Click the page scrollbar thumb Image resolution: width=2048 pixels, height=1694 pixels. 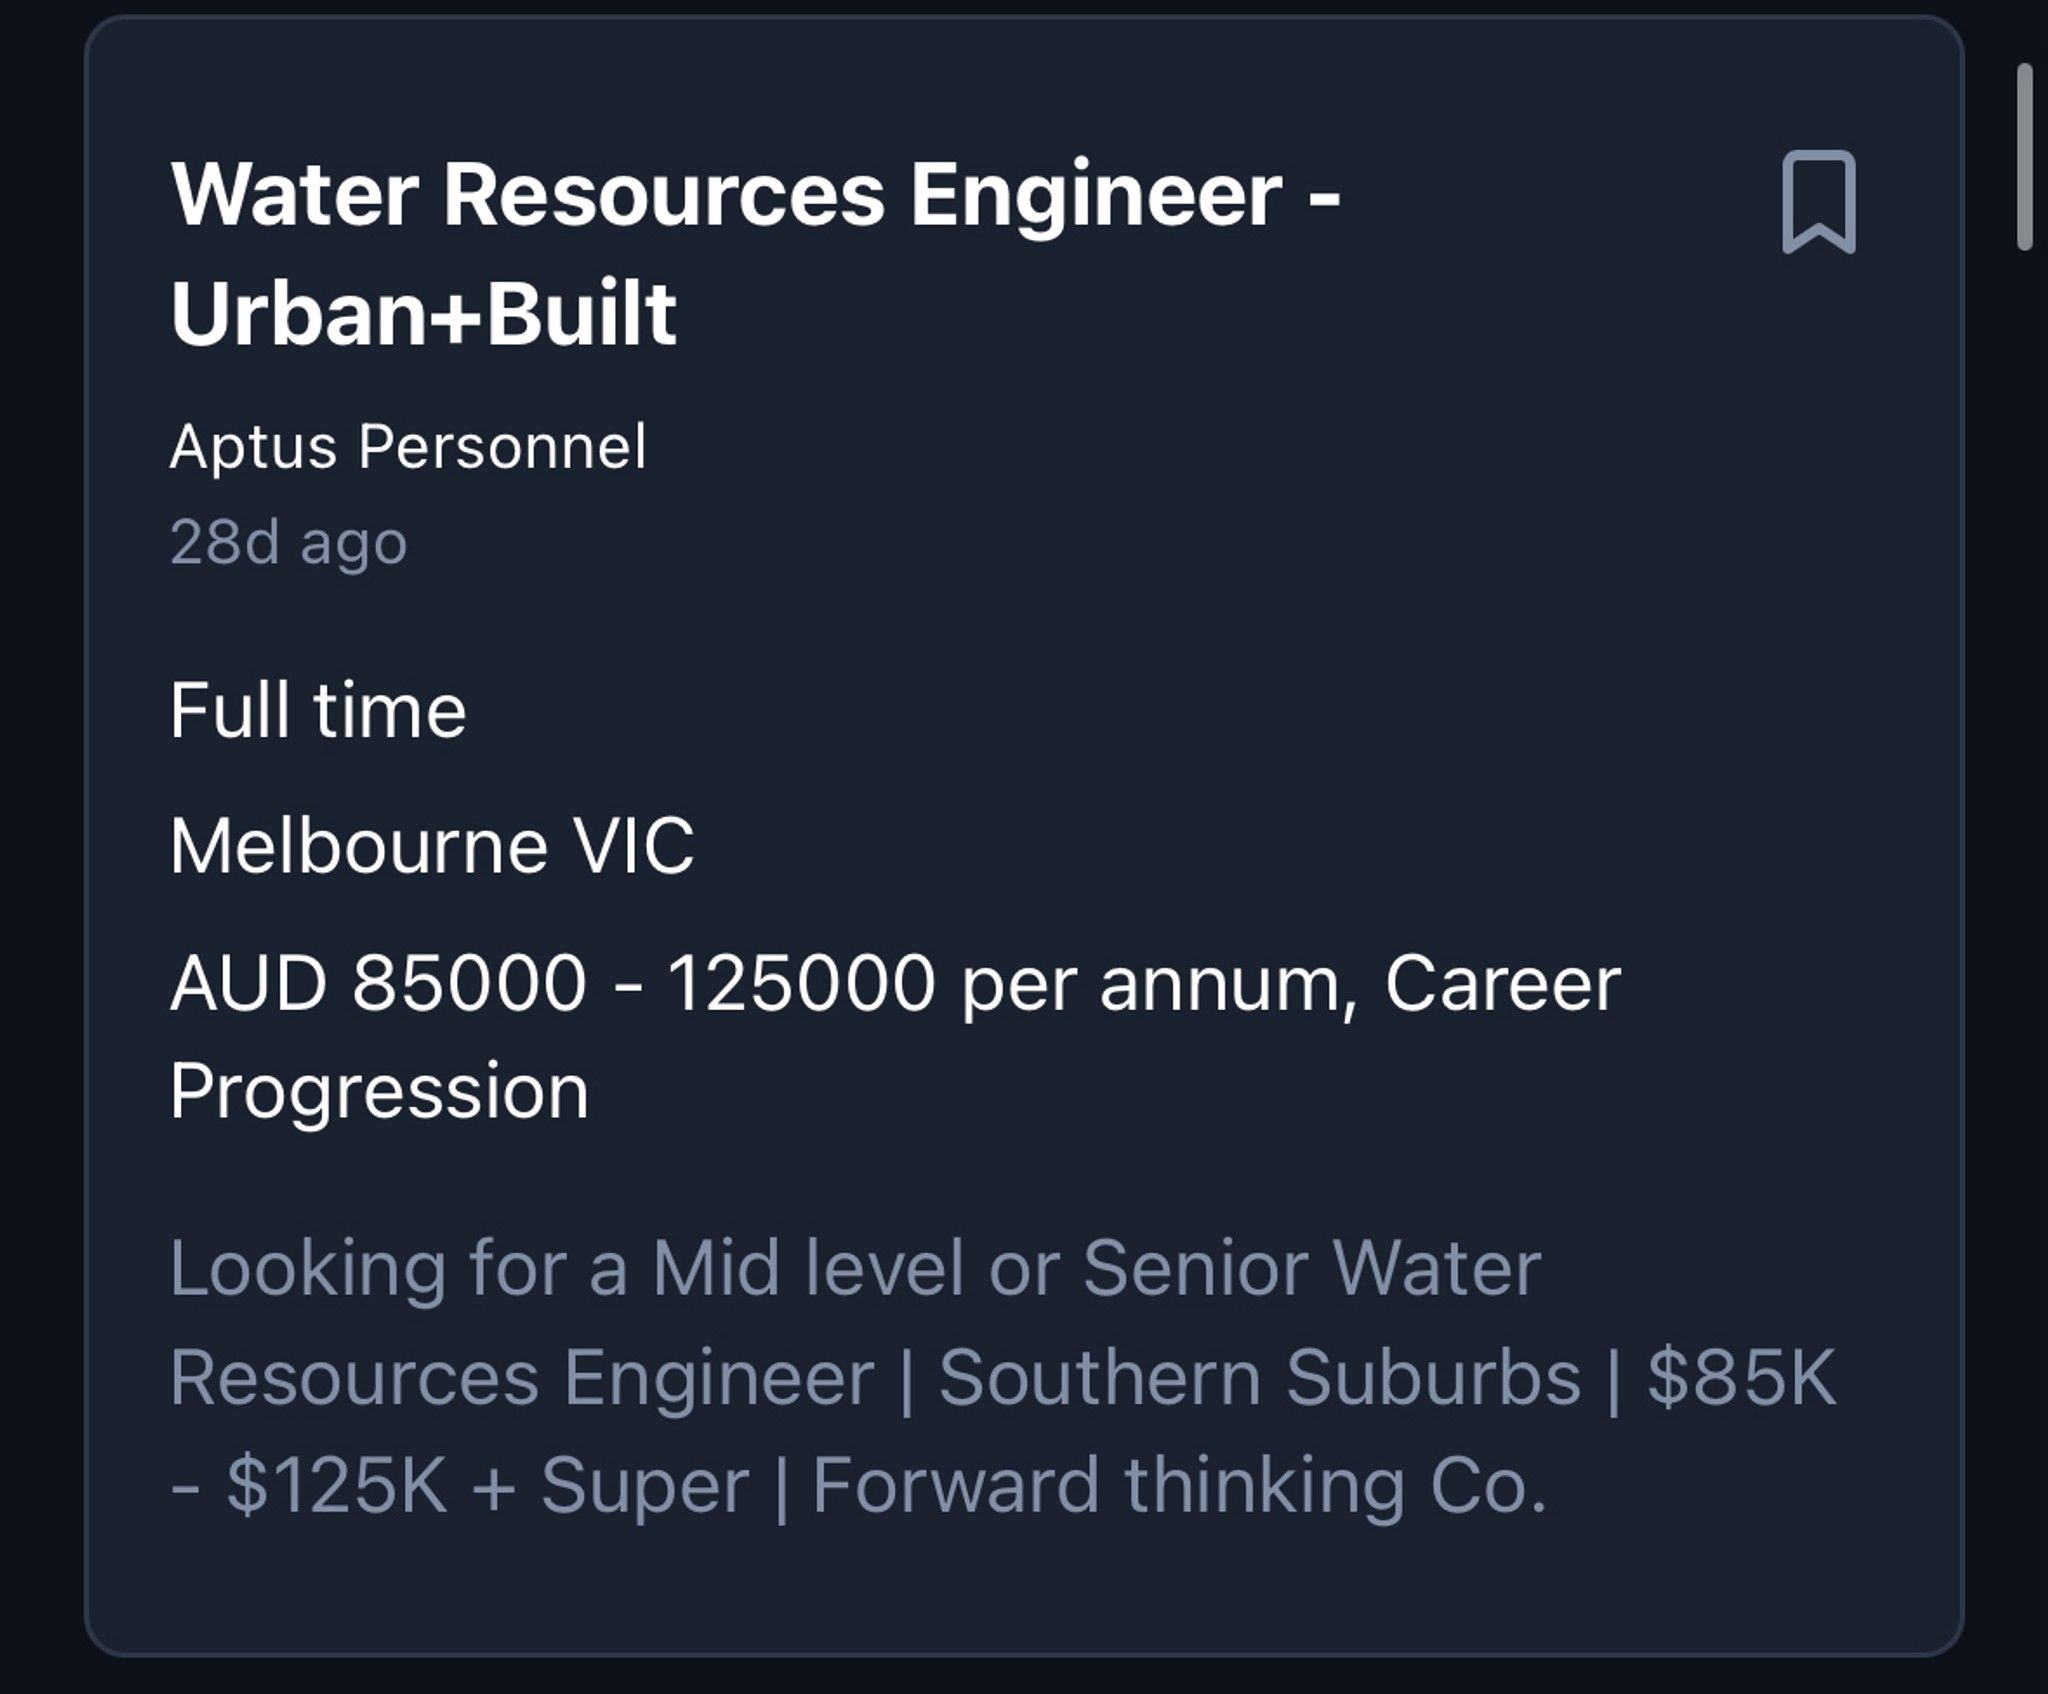[2025, 156]
